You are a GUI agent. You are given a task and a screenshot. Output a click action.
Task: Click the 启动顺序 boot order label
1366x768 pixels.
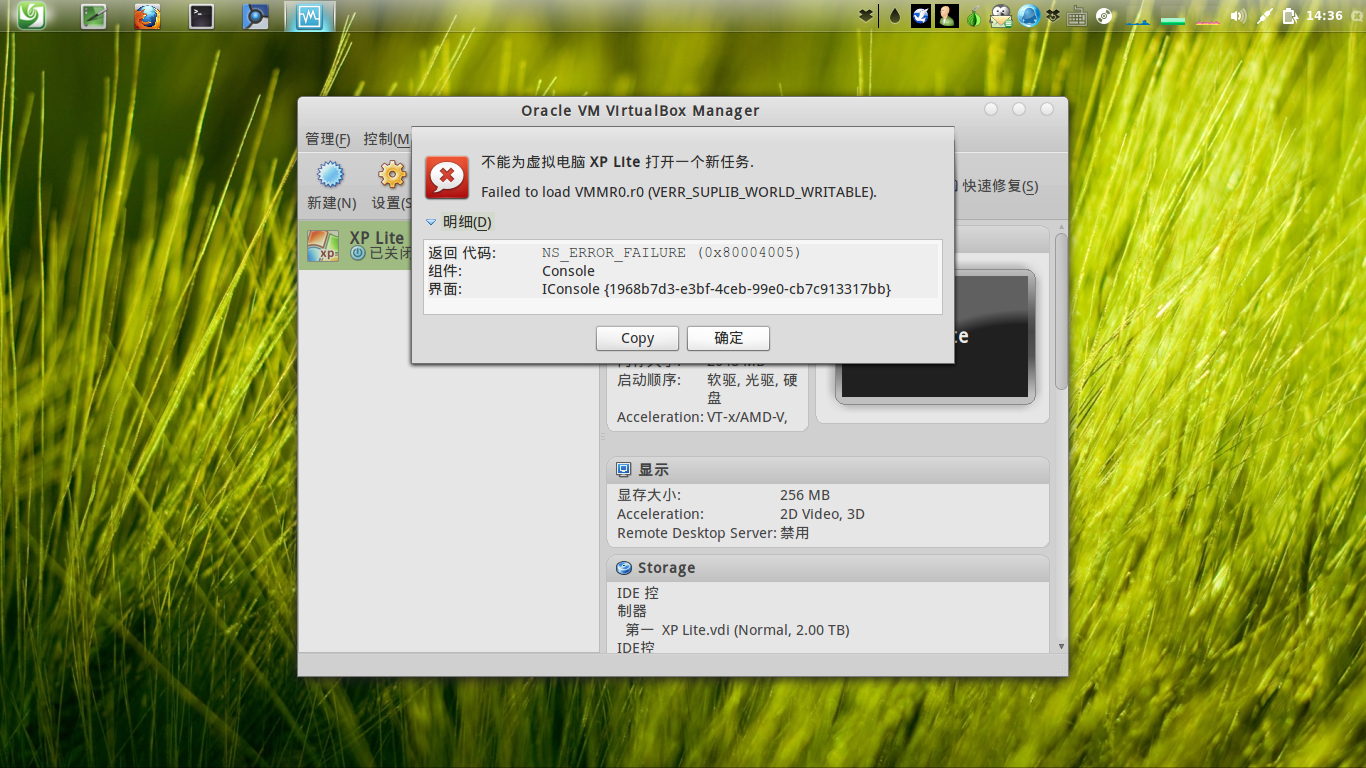click(648, 380)
